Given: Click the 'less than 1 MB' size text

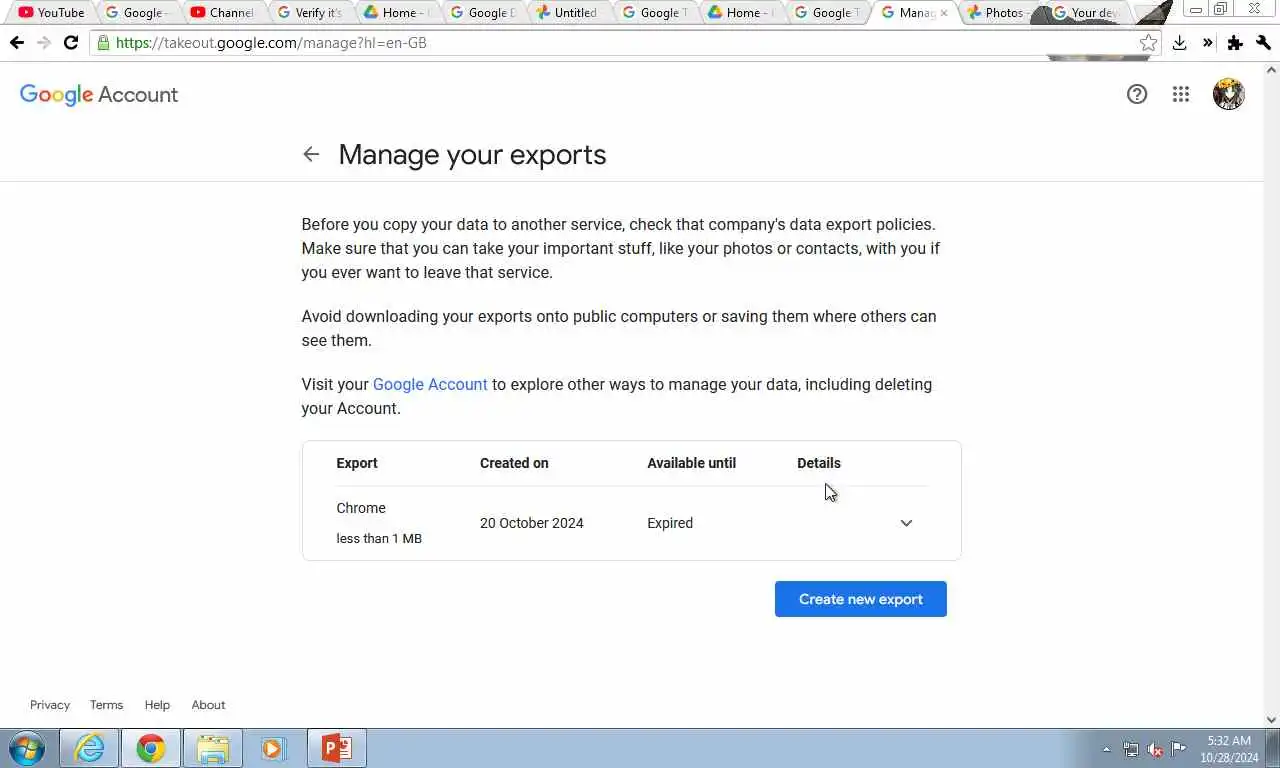Looking at the screenshot, I should 379,539.
